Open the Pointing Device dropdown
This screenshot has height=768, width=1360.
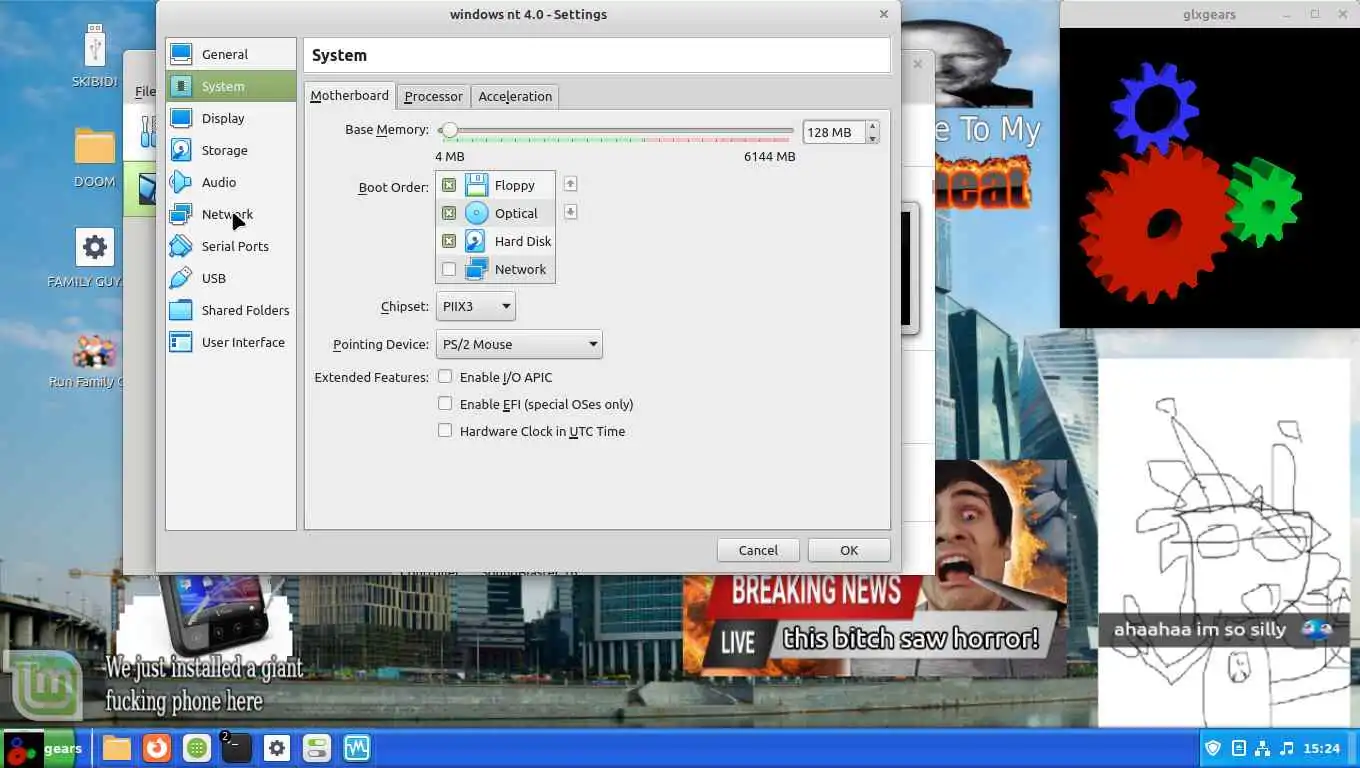(519, 344)
